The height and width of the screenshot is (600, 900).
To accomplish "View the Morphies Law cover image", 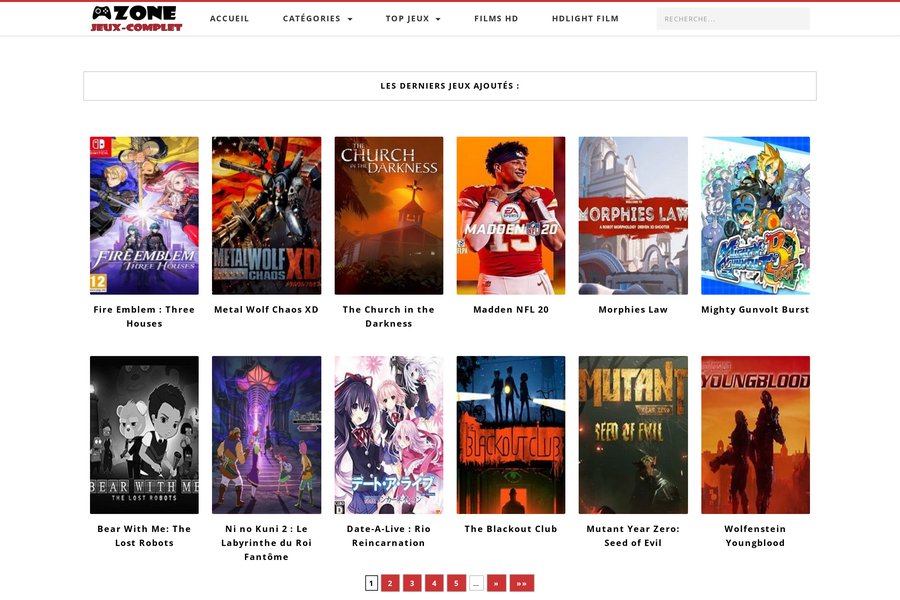I will tap(633, 215).
